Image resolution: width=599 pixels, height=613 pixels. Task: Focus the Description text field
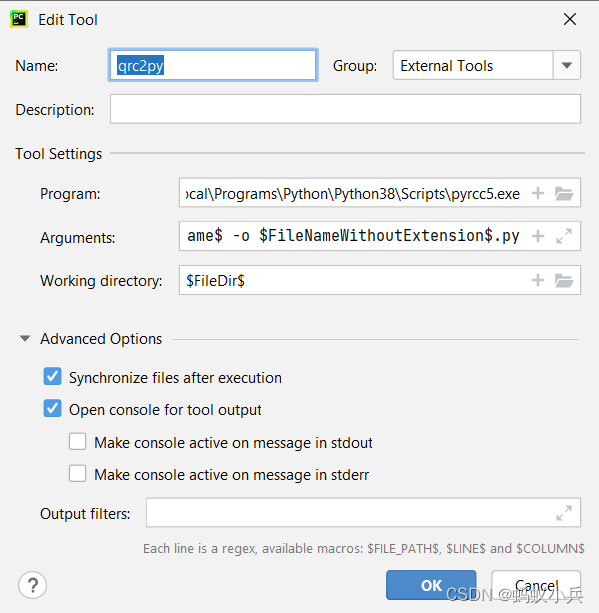345,109
